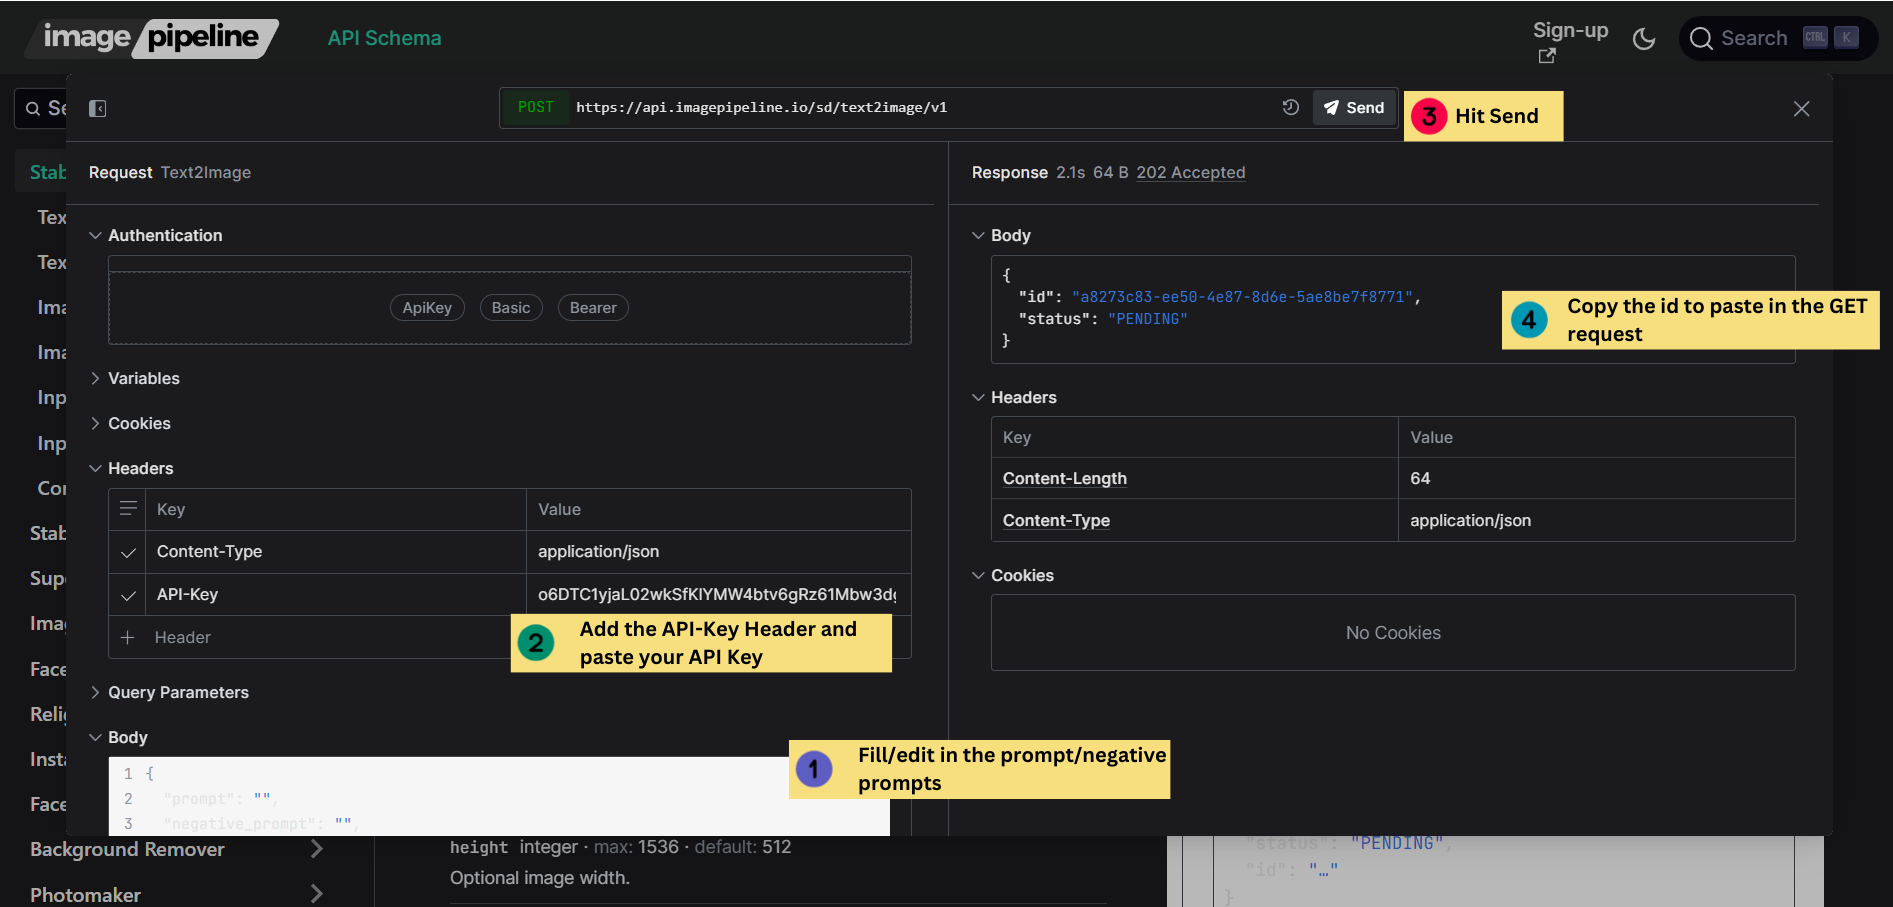The width and height of the screenshot is (1893, 907).
Task: Expand the Variables section
Action: [134, 378]
